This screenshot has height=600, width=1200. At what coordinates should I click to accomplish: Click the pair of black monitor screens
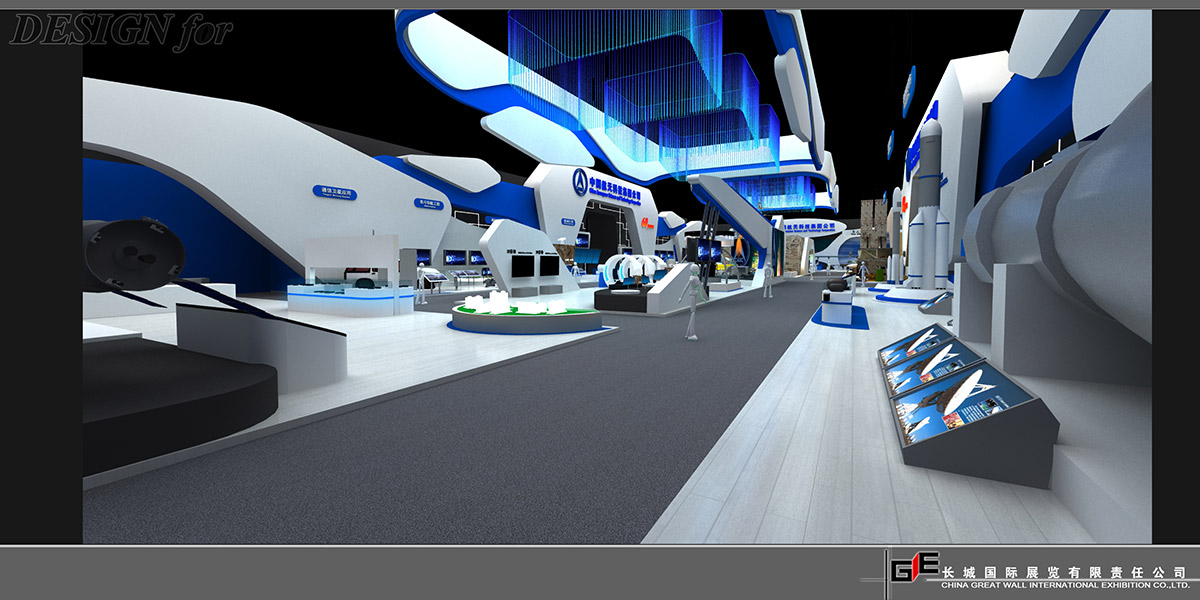535,265
